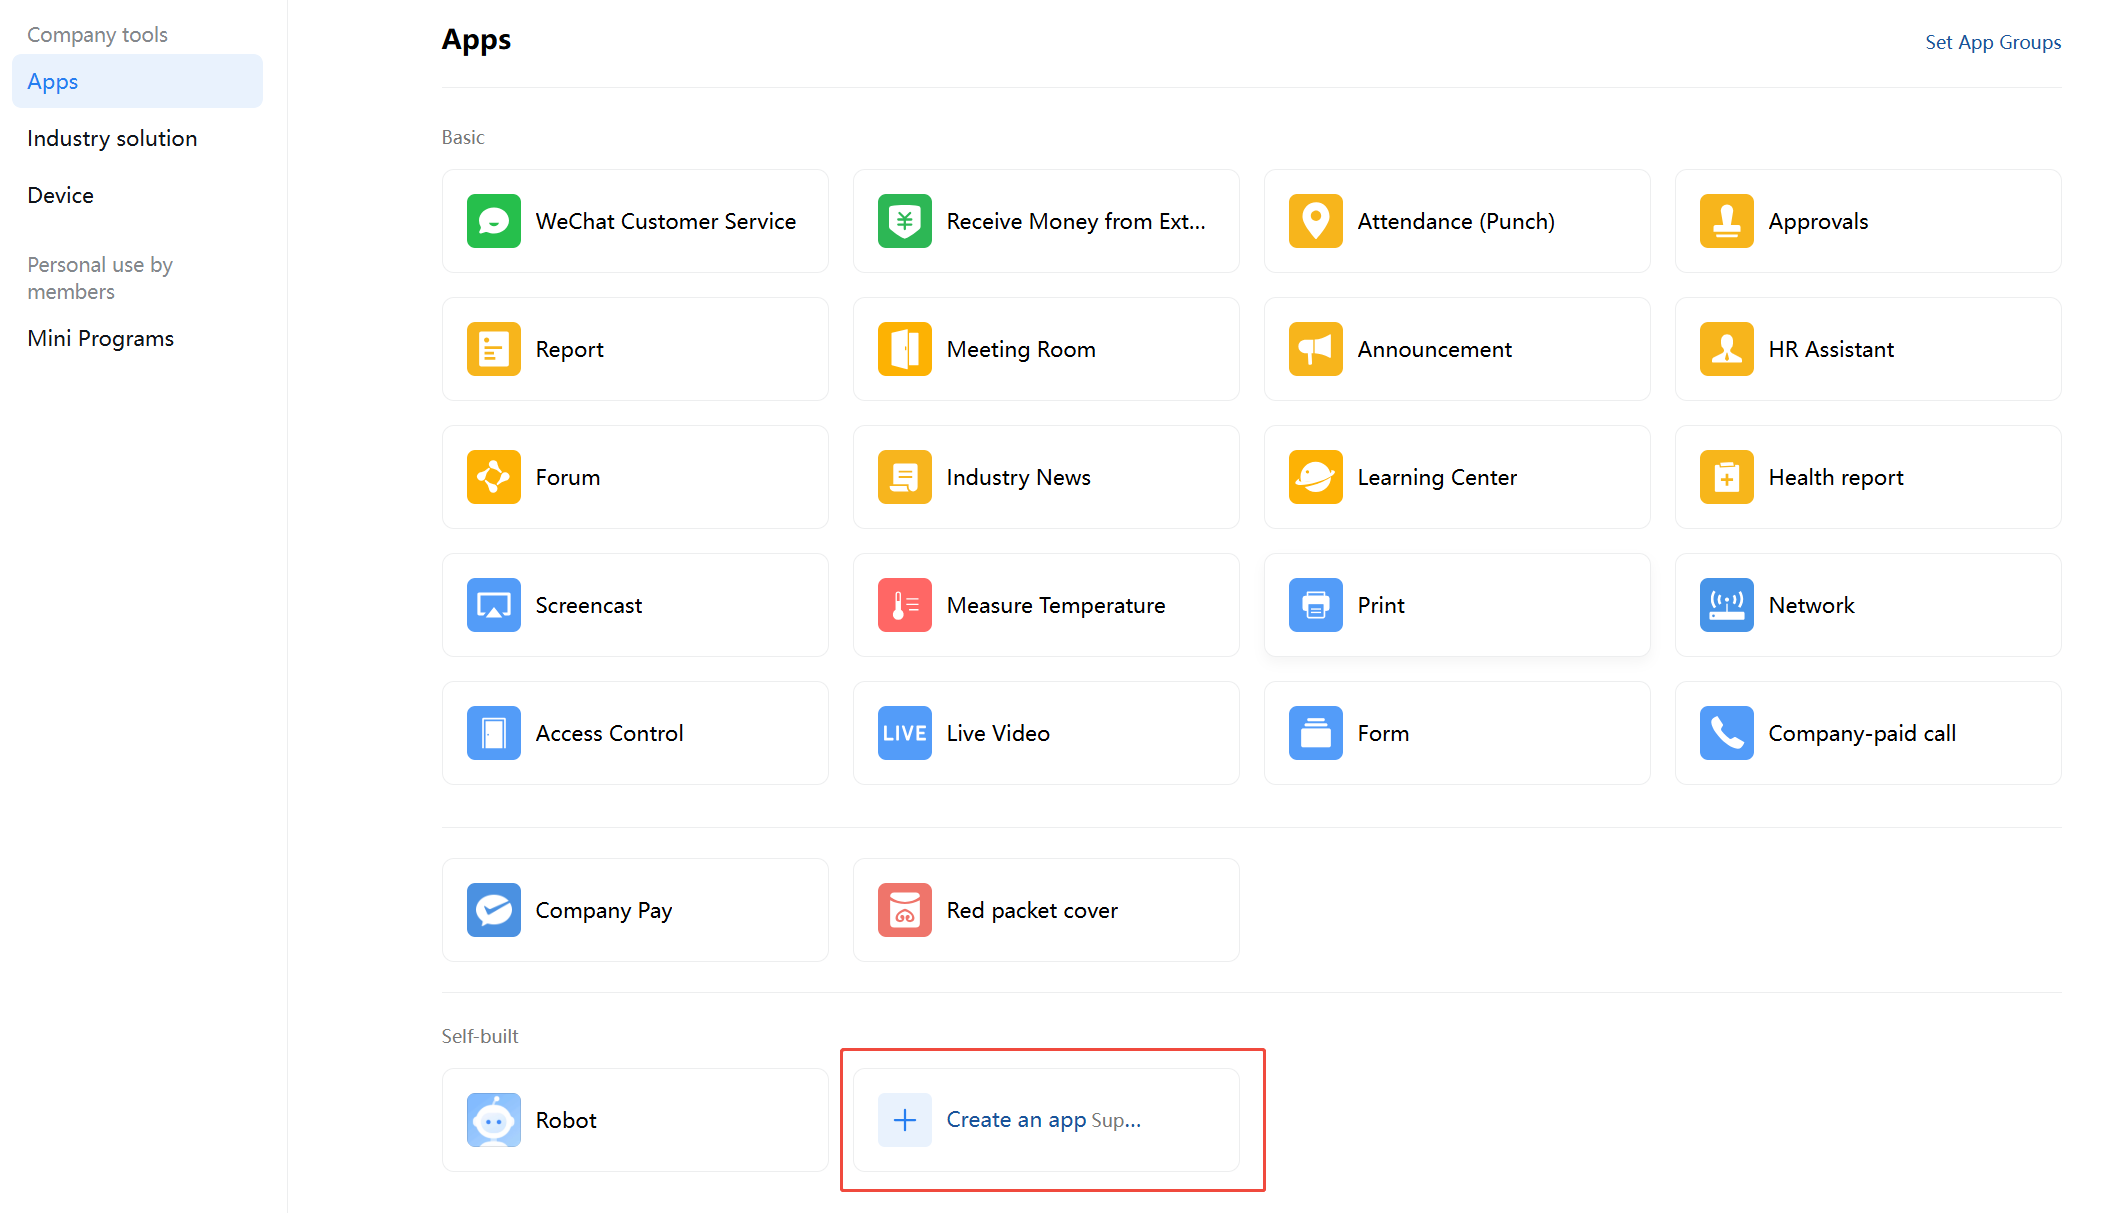Click Create an app plus button

(x=904, y=1120)
